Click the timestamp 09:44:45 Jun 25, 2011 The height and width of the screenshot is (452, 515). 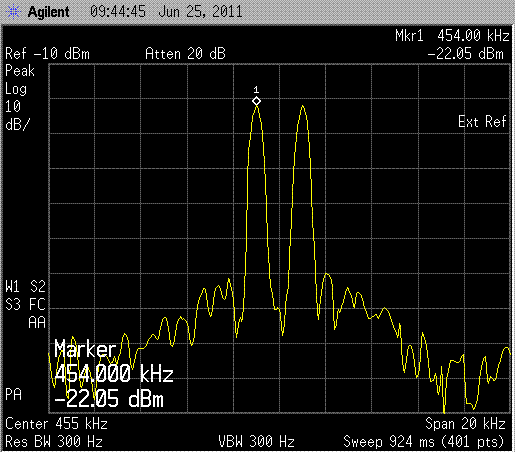[166, 12]
